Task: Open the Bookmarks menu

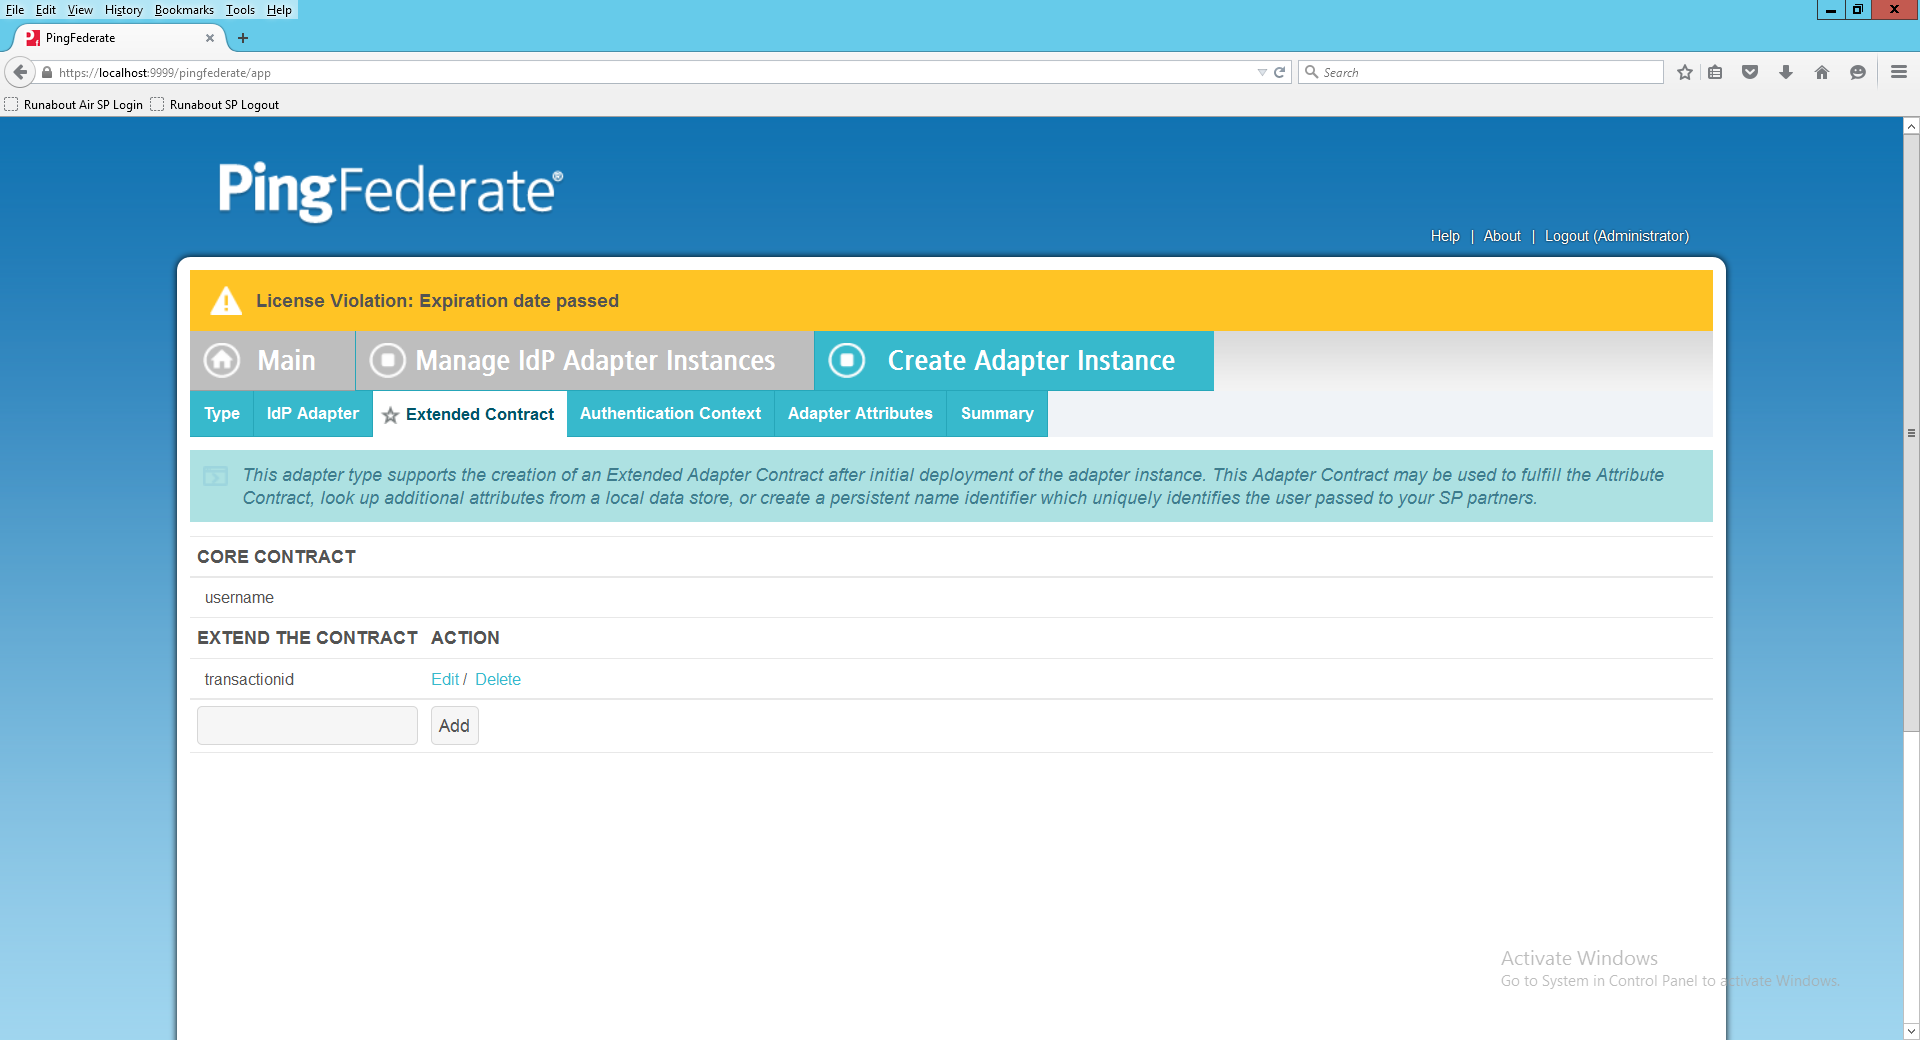Action: 184,10
